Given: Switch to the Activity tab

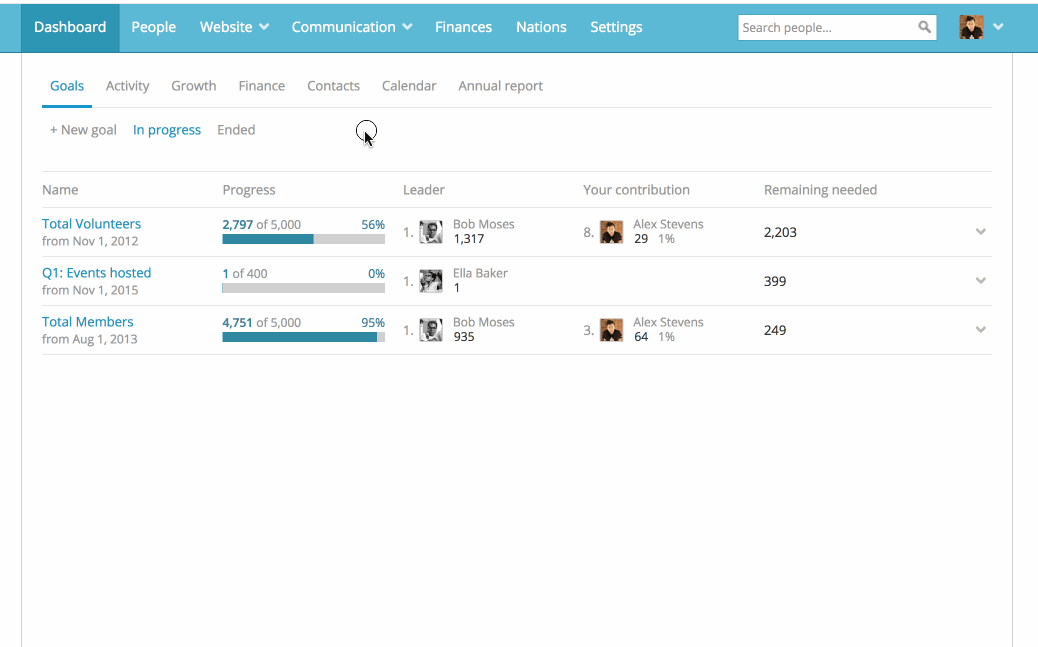Looking at the screenshot, I should point(128,86).
